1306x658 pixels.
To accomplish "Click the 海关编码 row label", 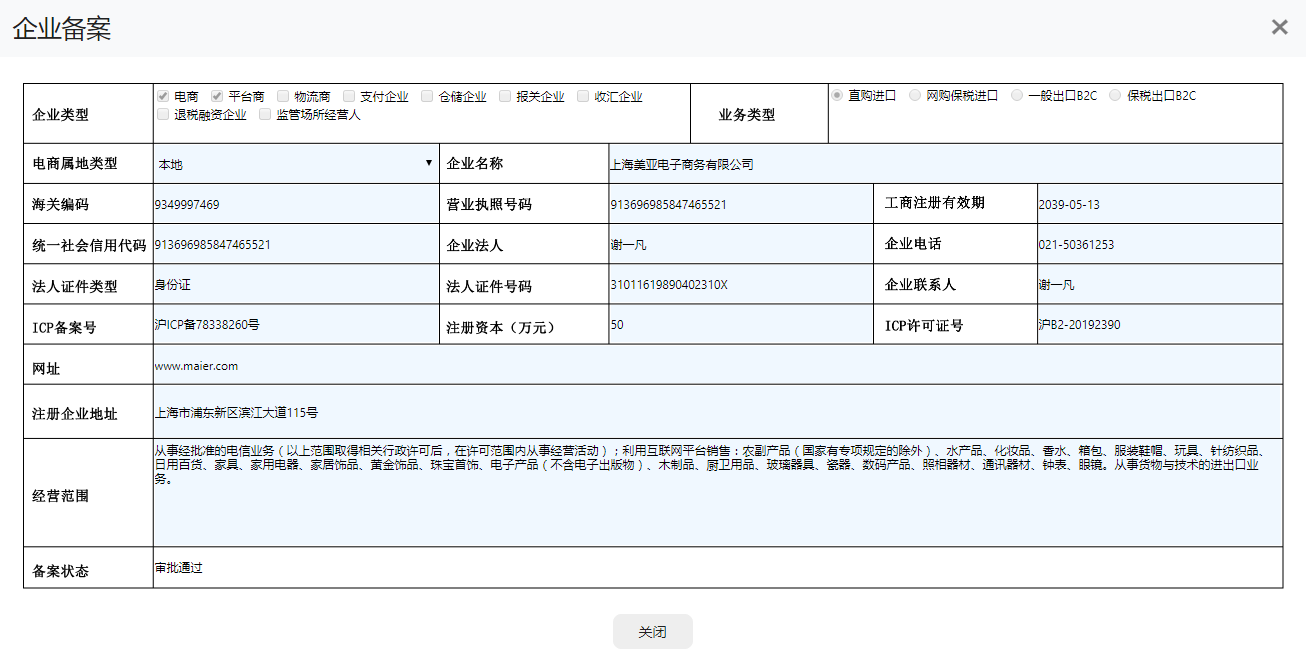I will pyautogui.click(x=60, y=205).
